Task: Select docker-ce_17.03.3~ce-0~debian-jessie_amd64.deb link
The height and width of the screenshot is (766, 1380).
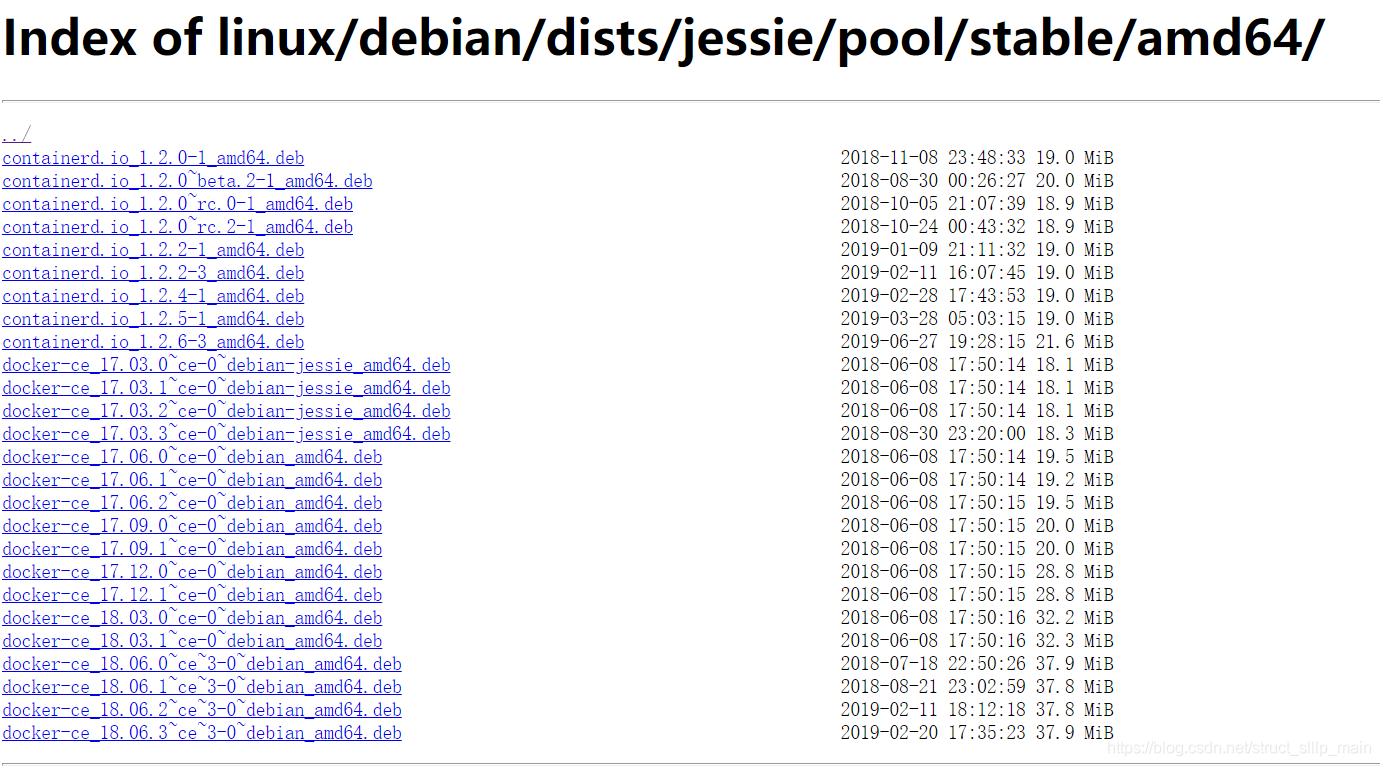Action: click(x=226, y=434)
